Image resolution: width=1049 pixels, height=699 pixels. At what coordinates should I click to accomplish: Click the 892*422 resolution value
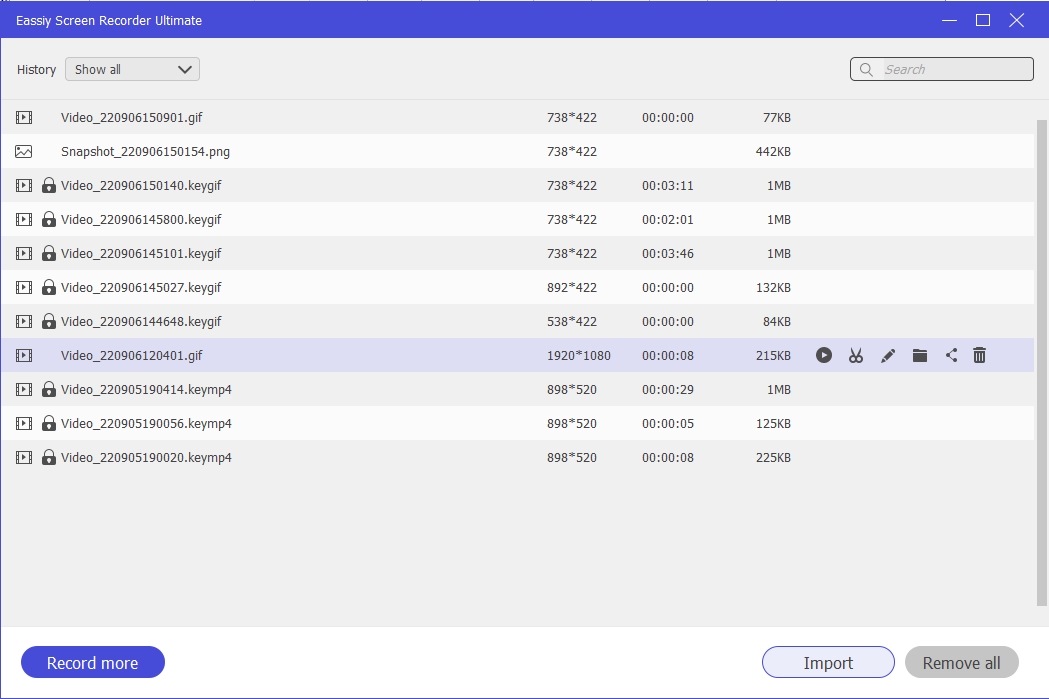[x=572, y=288]
